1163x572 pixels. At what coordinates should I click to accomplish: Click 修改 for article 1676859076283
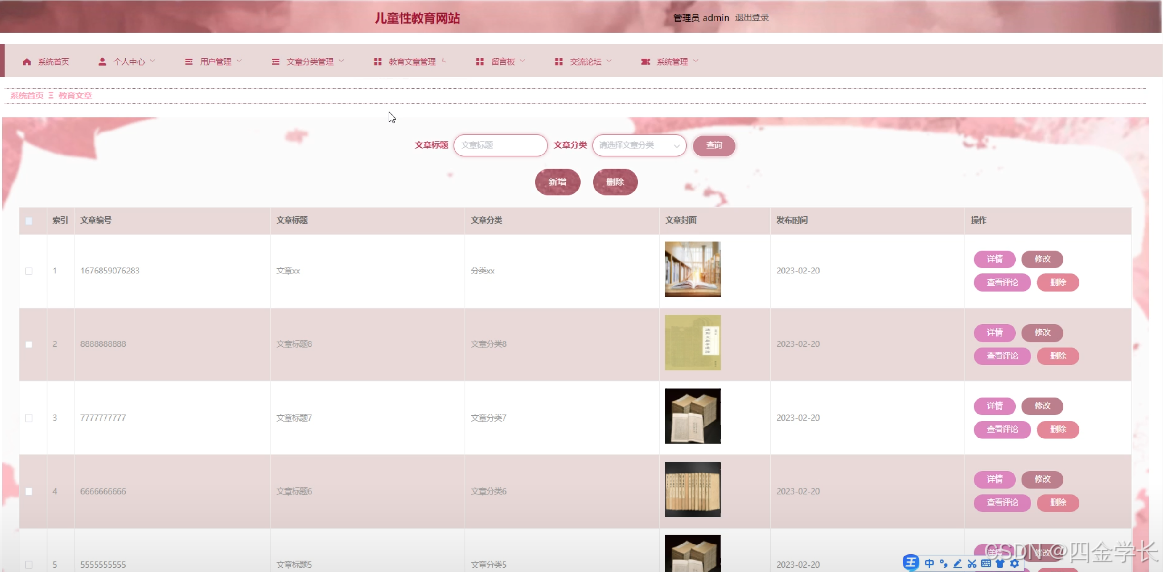pyautogui.click(x=1042, y=259)
